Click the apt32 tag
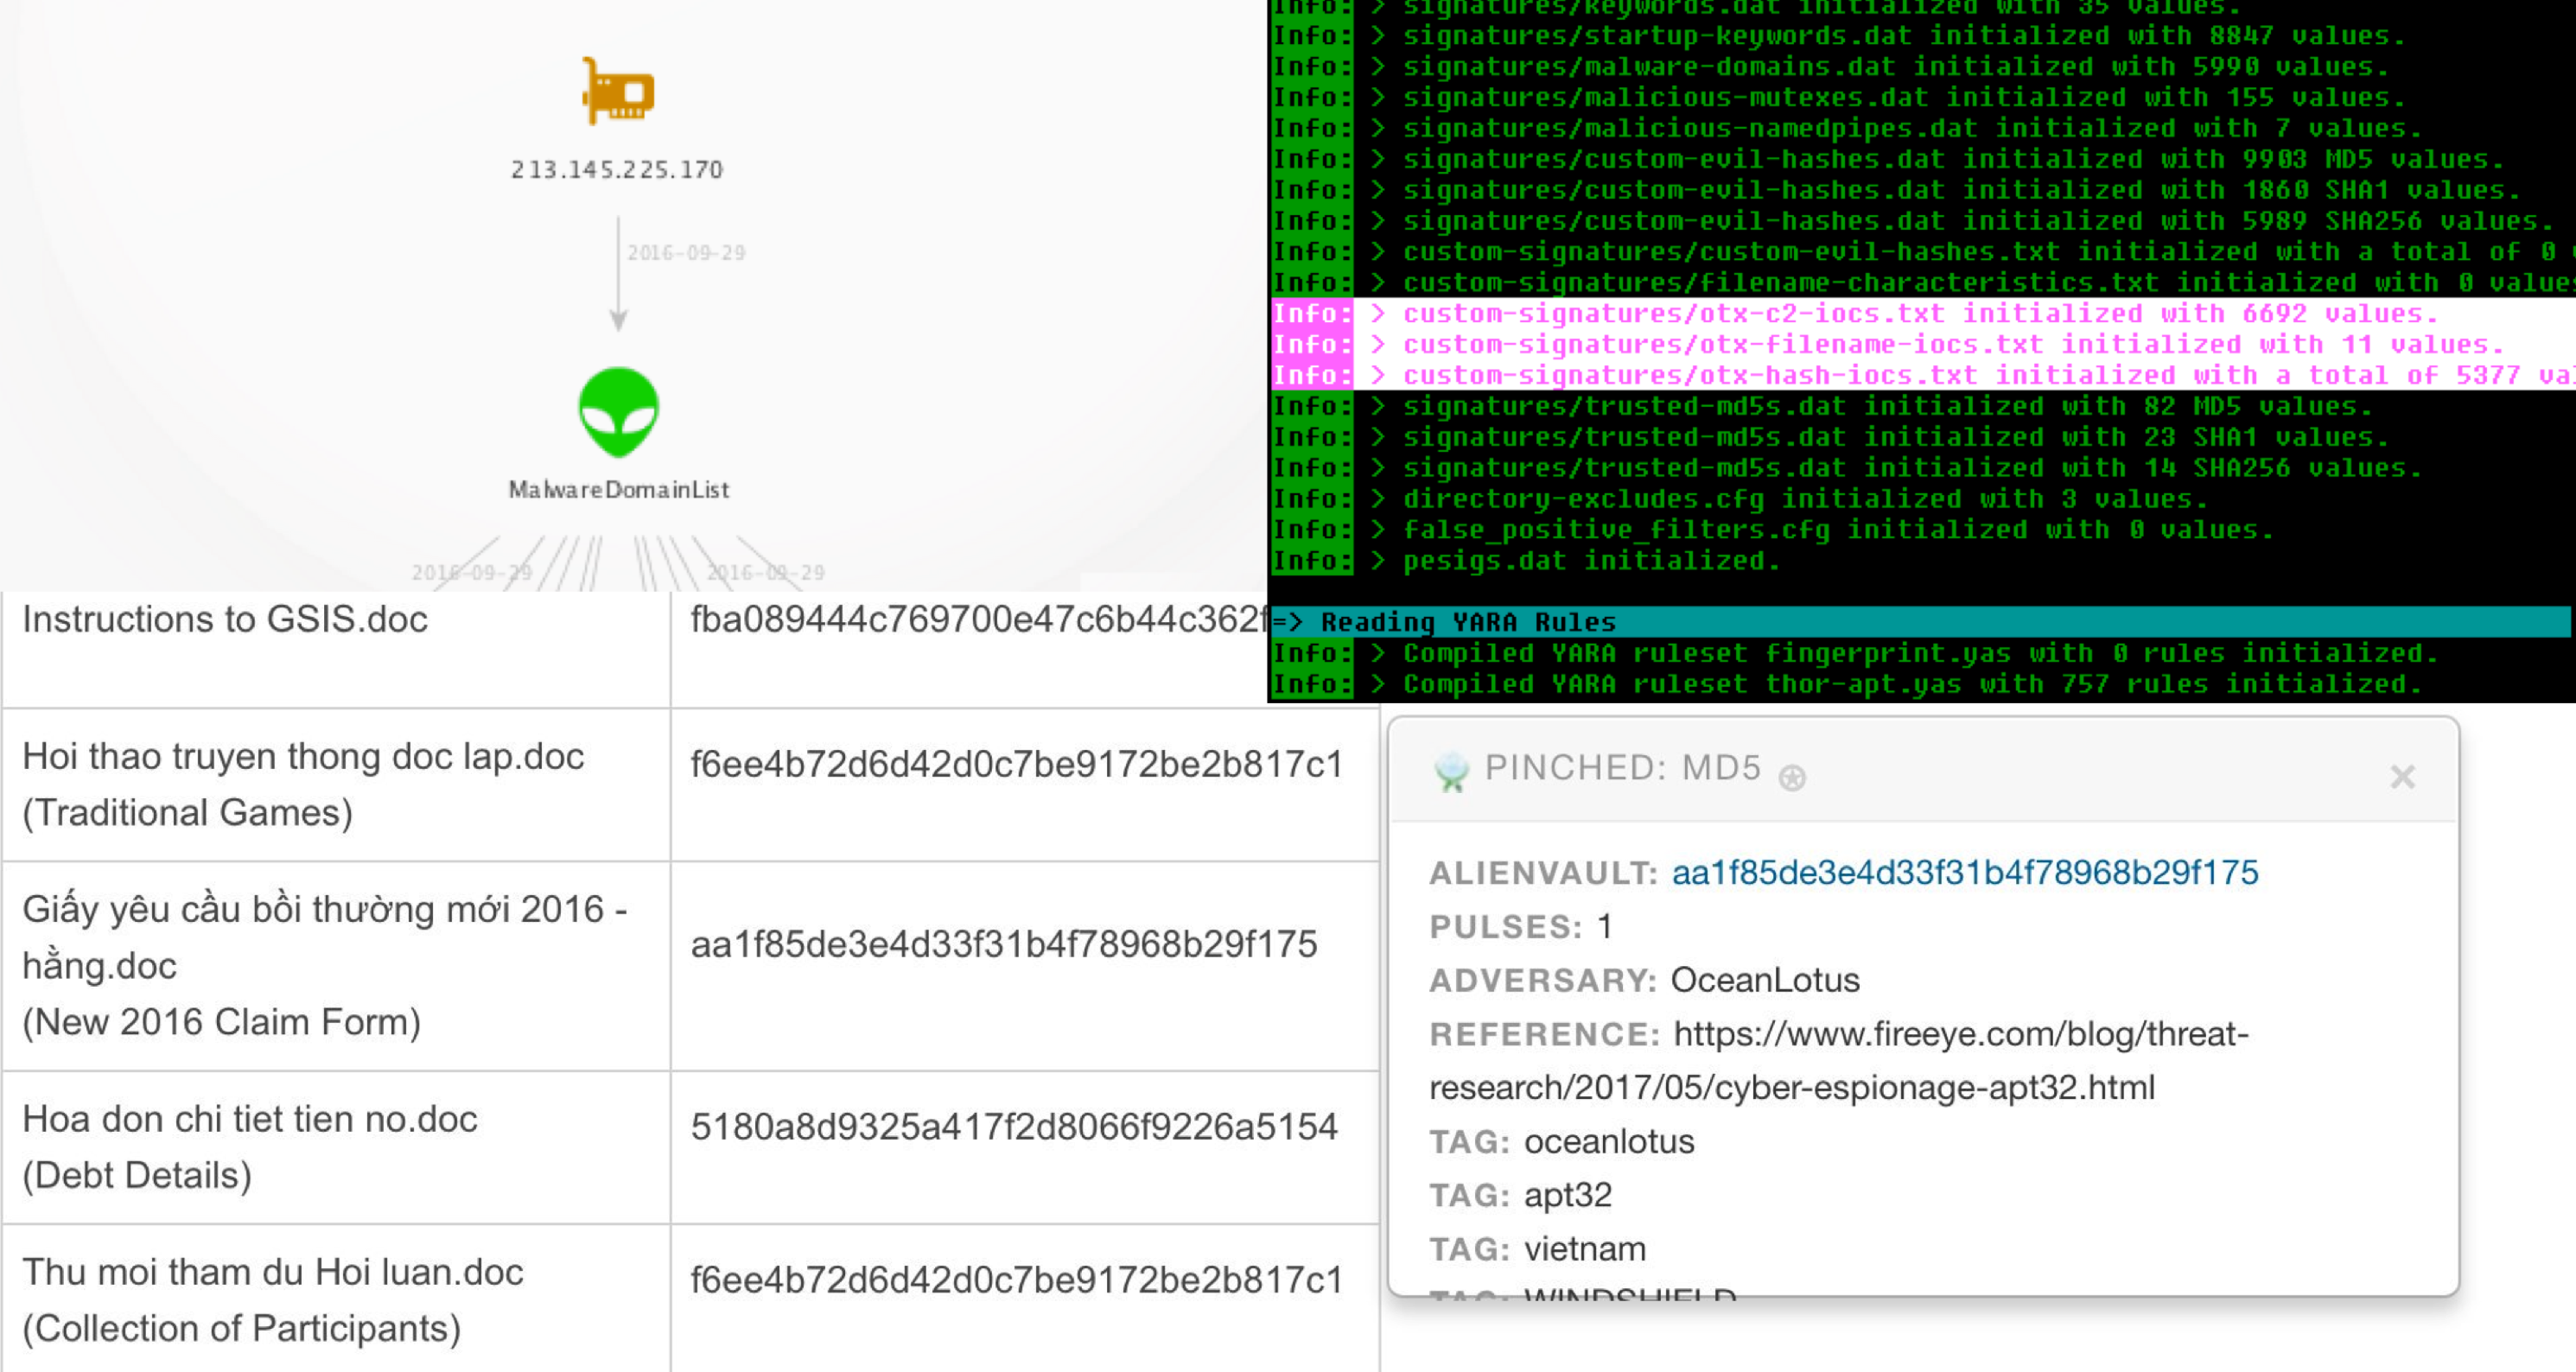 tap(1569, 1195)
